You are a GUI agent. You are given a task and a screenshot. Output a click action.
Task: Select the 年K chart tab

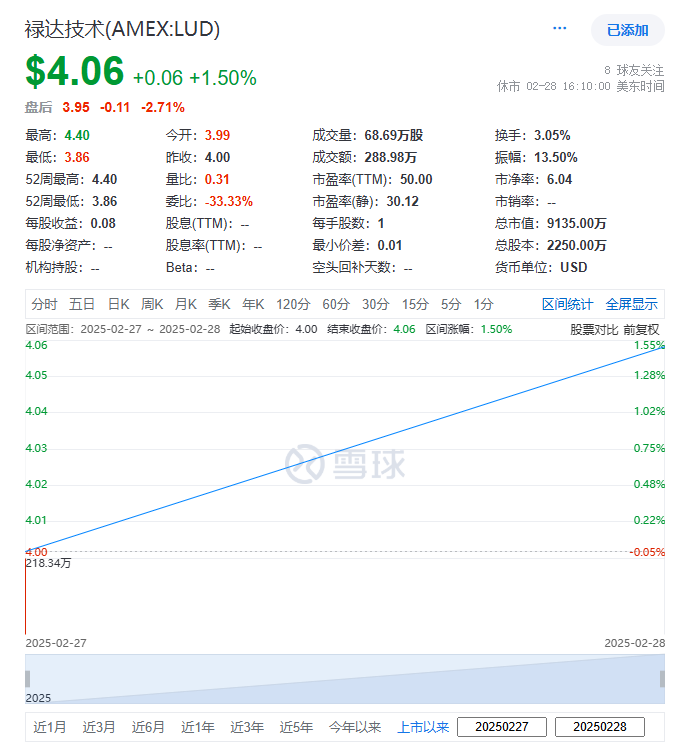(253, 304)
